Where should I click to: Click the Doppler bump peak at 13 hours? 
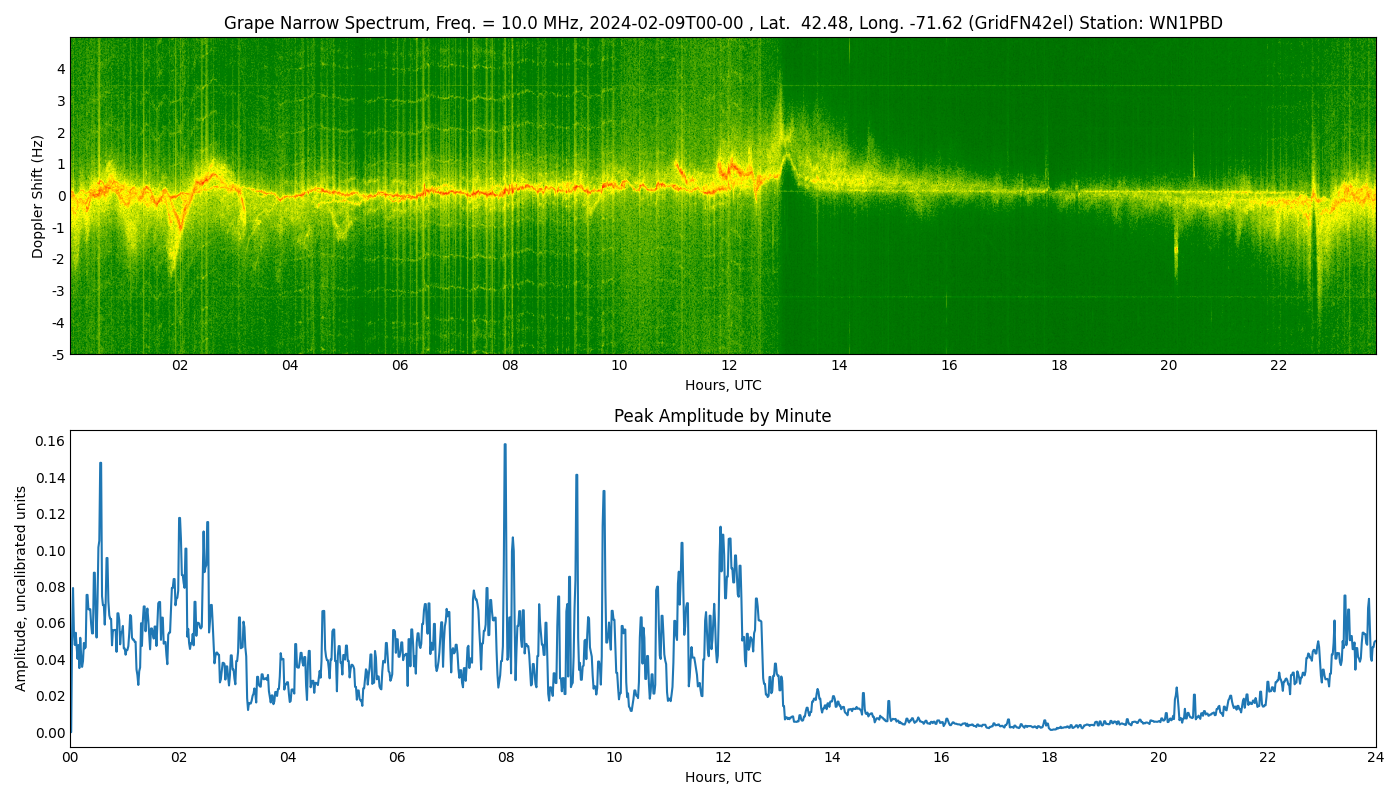coord(787,155)
